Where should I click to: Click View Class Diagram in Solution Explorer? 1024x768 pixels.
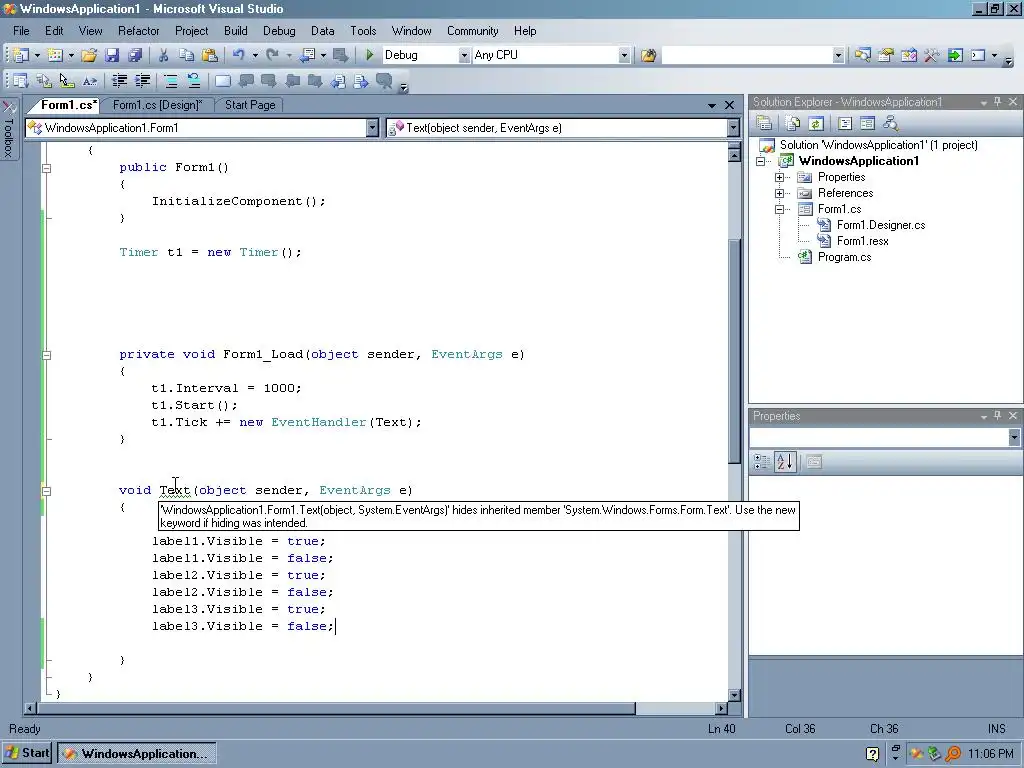[x=890, y=123]
